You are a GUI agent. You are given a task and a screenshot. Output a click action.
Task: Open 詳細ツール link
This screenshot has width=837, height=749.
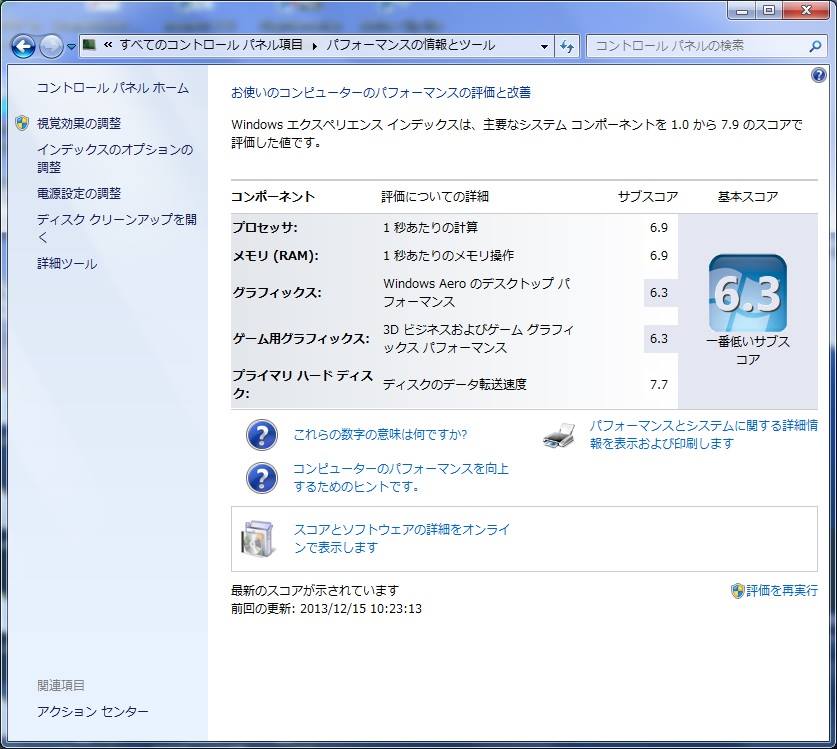[x=67, y=264]
